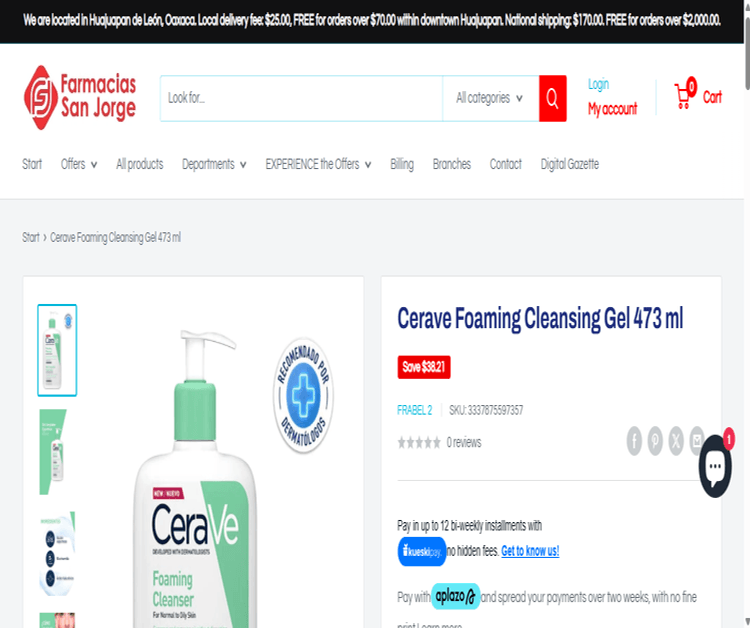Open the chat bubble widget
The height and width of the screenshot is (628, 750).
click(x=715, y=466)
